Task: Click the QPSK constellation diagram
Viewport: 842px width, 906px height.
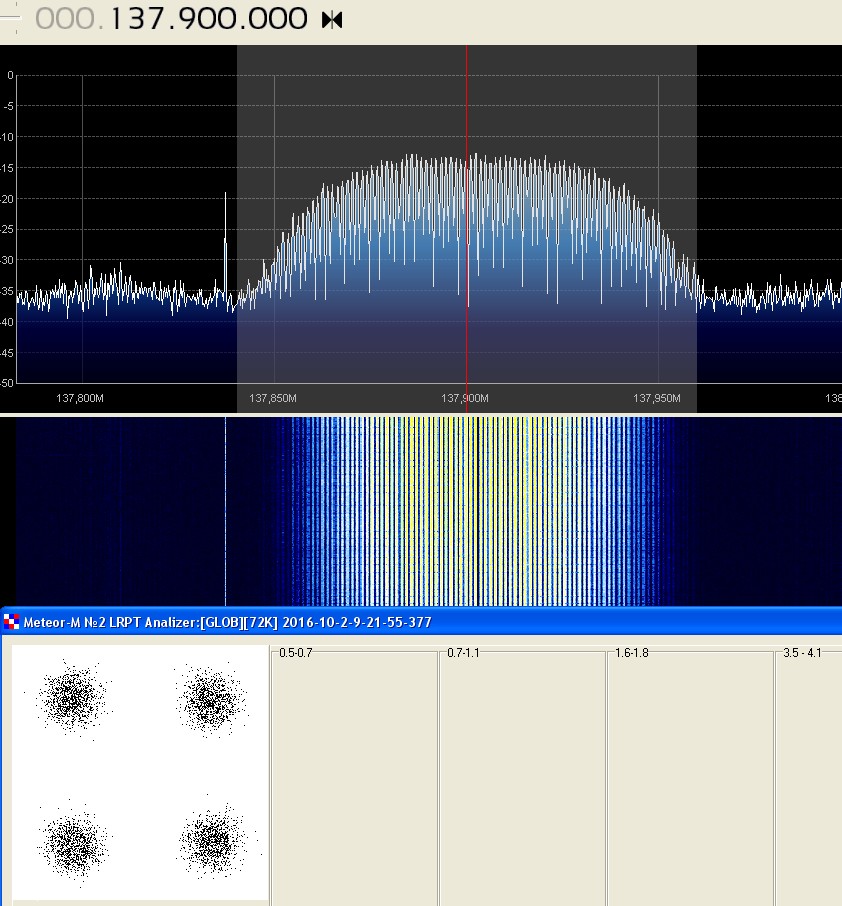Action: [140, 772]
